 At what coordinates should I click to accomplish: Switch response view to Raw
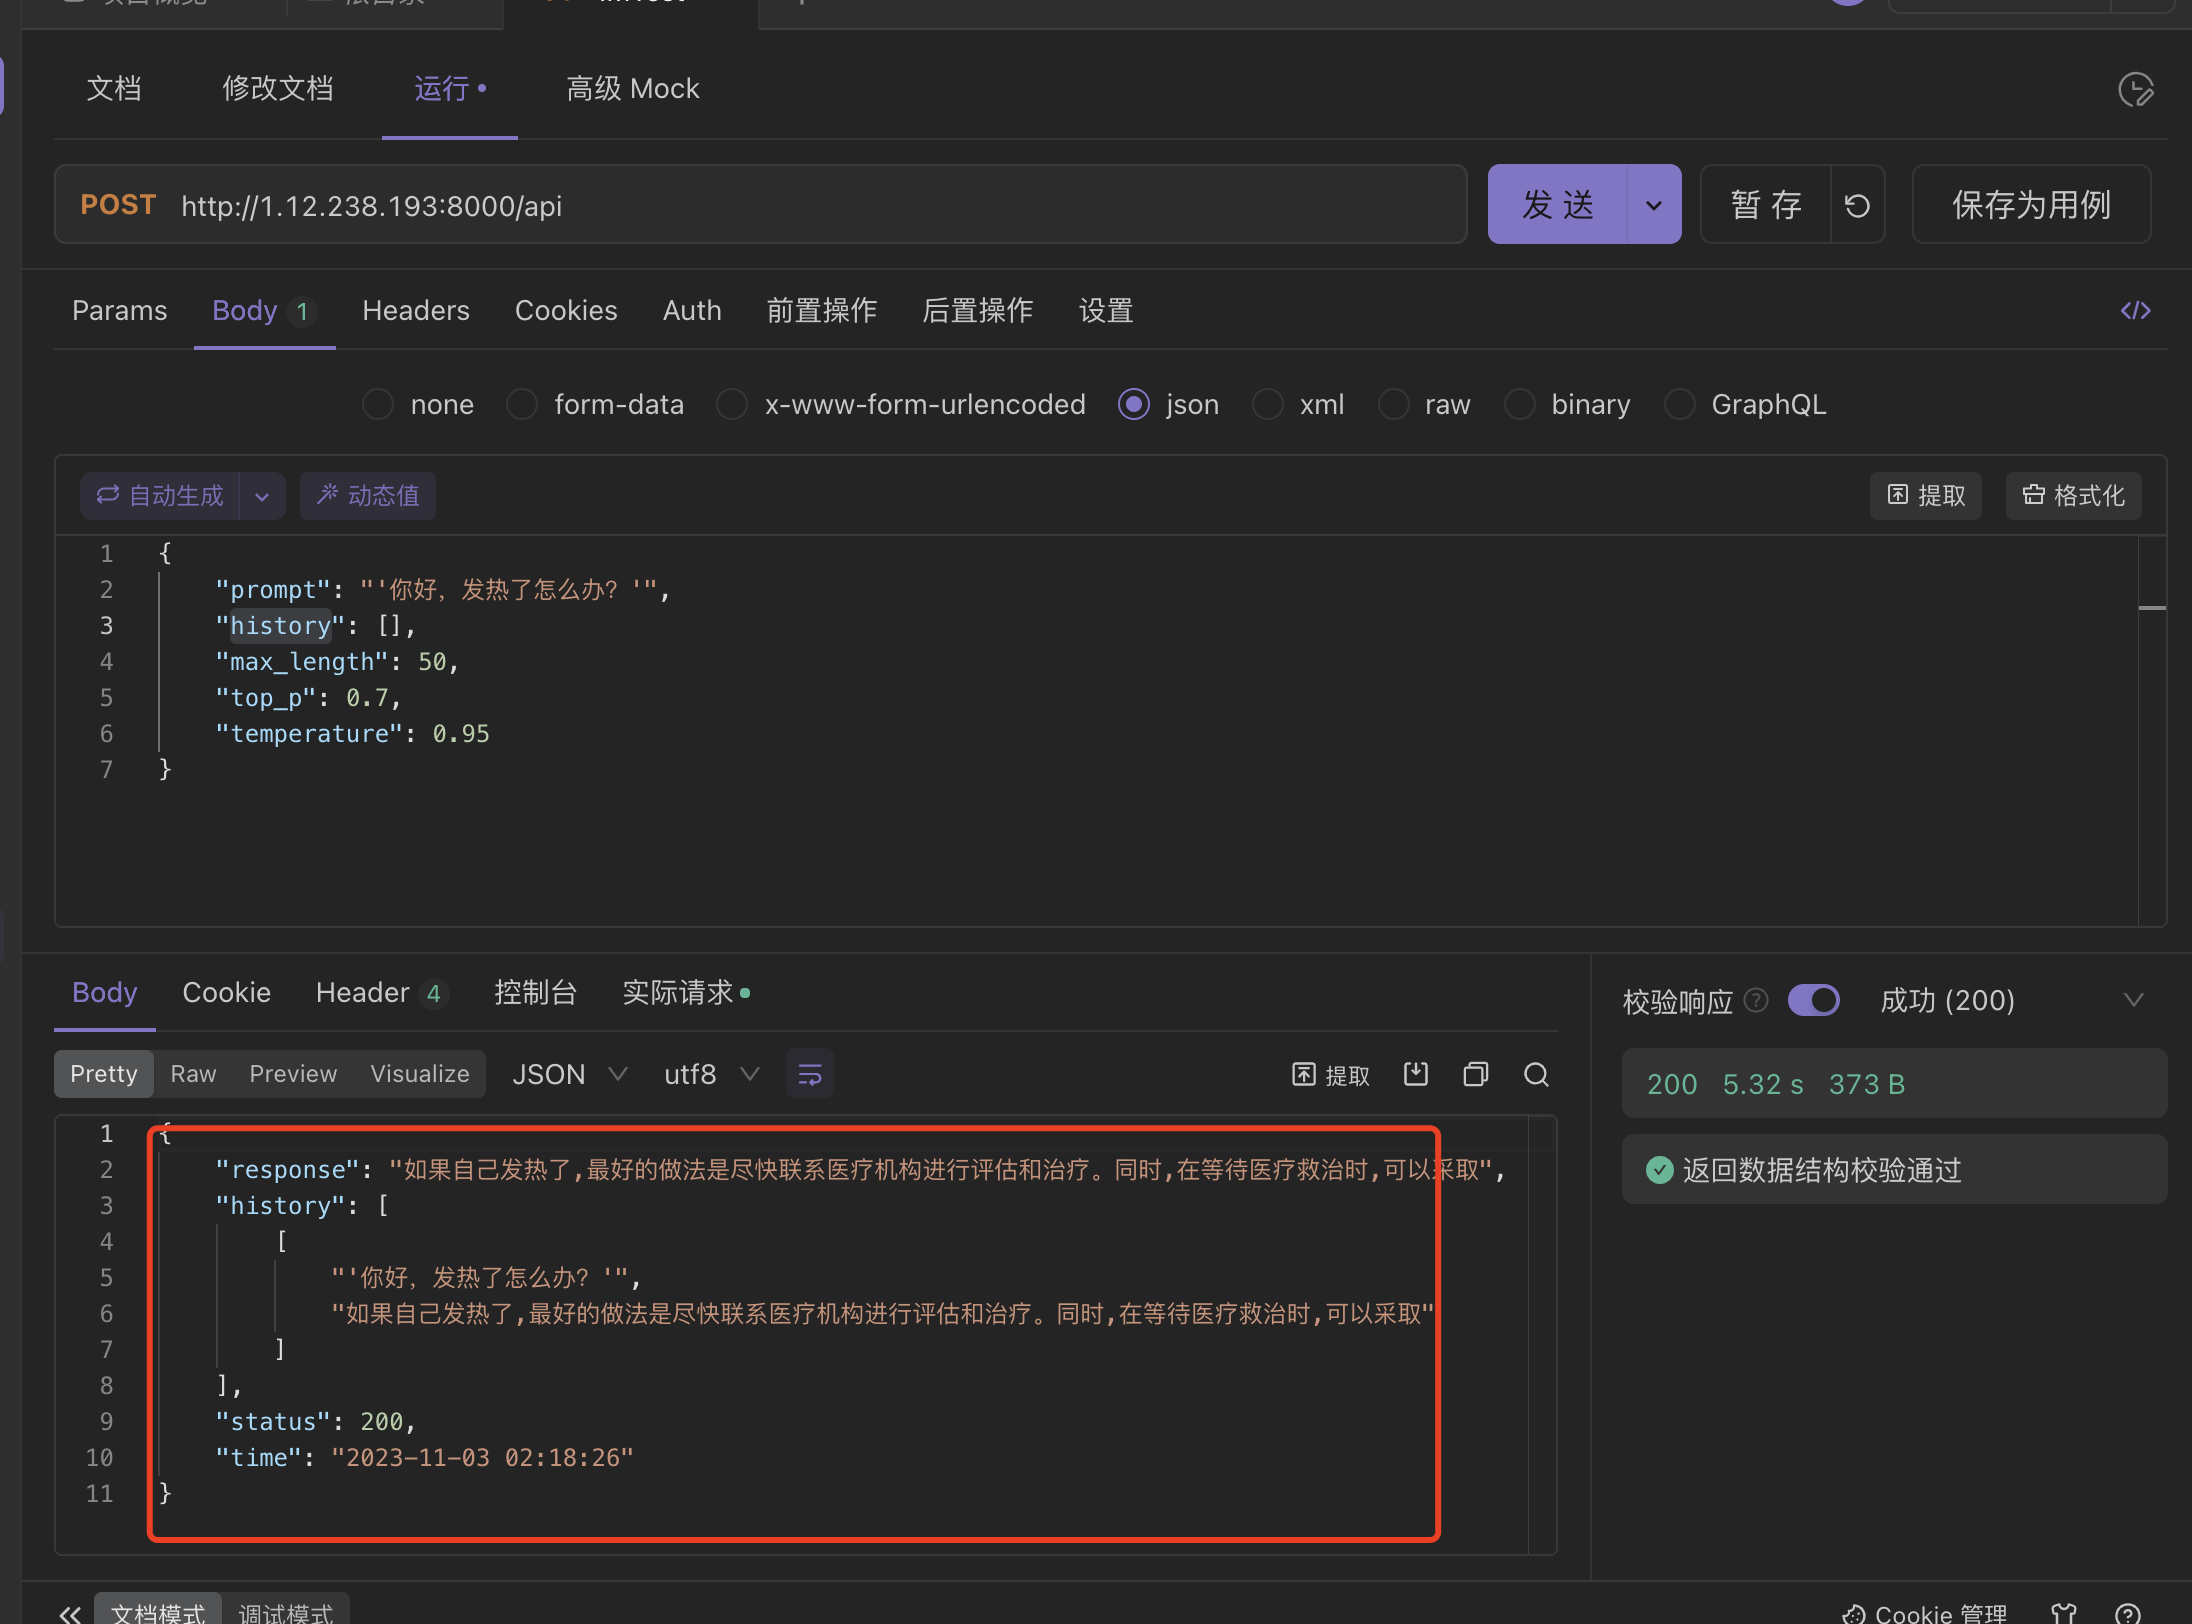[x=193, y=1074]
